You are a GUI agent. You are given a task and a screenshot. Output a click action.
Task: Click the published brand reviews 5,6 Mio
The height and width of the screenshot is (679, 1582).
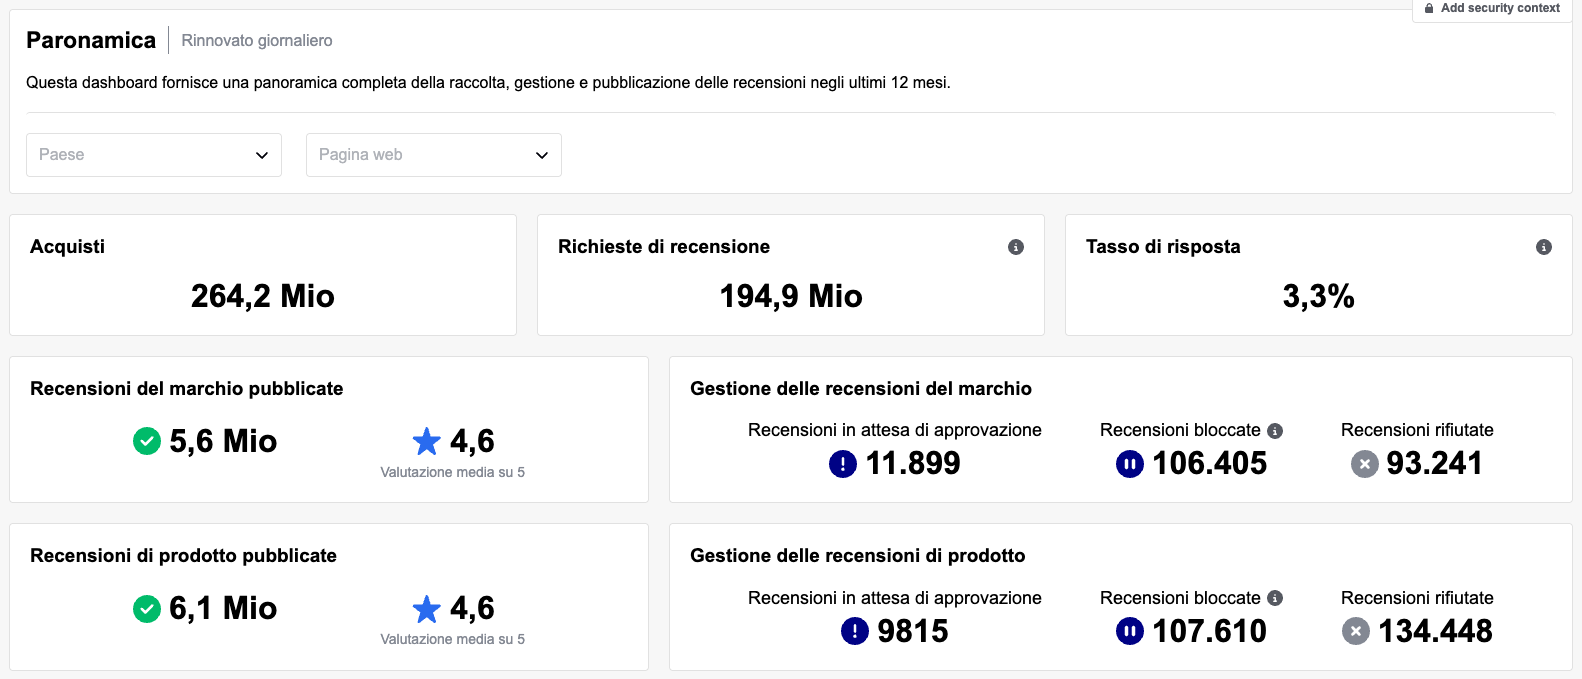[223, 441]
